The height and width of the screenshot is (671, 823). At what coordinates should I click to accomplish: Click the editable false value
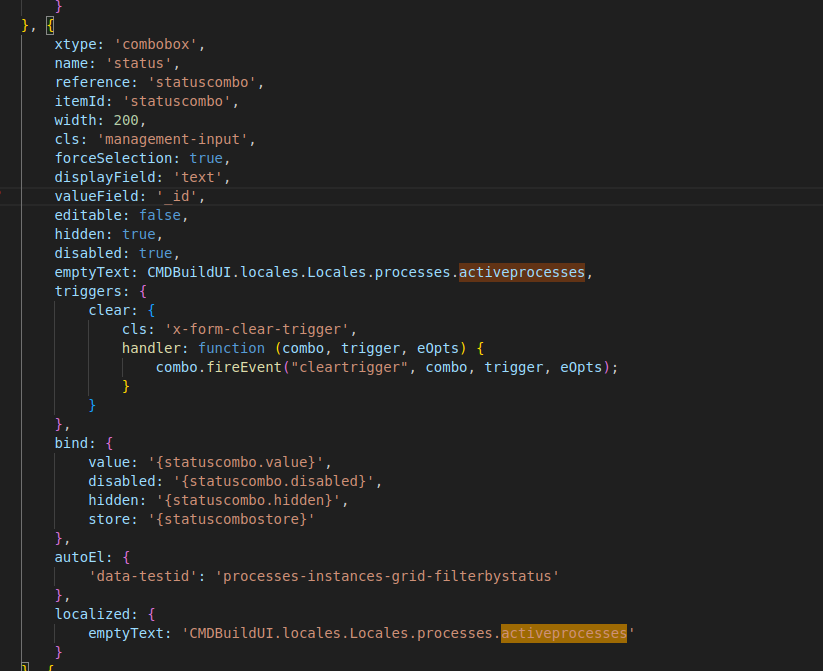point(160,215)
